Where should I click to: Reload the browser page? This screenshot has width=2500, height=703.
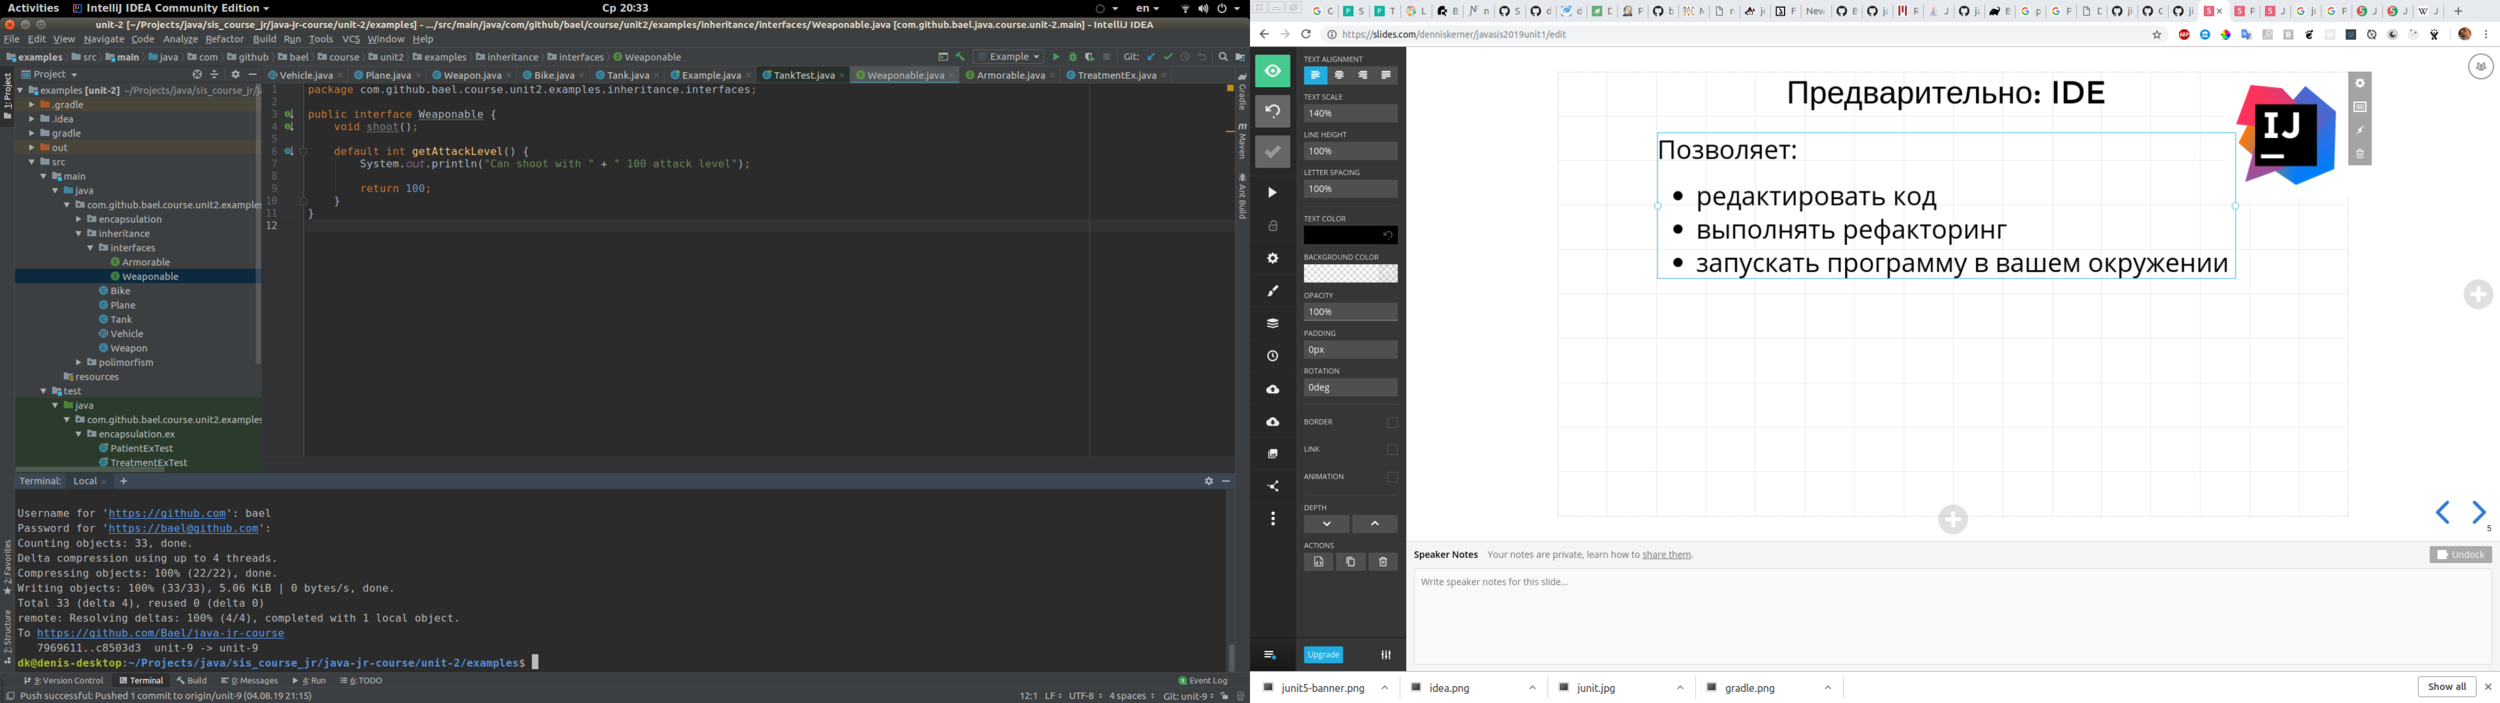click(1306, 34)
